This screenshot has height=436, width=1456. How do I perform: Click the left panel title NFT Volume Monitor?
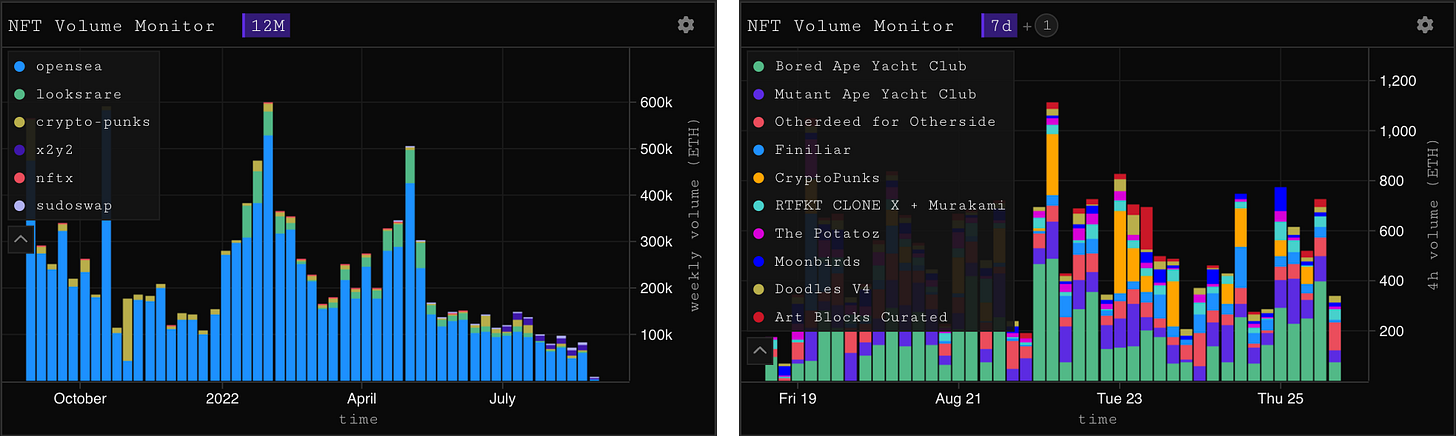click(x=111, y=26)
